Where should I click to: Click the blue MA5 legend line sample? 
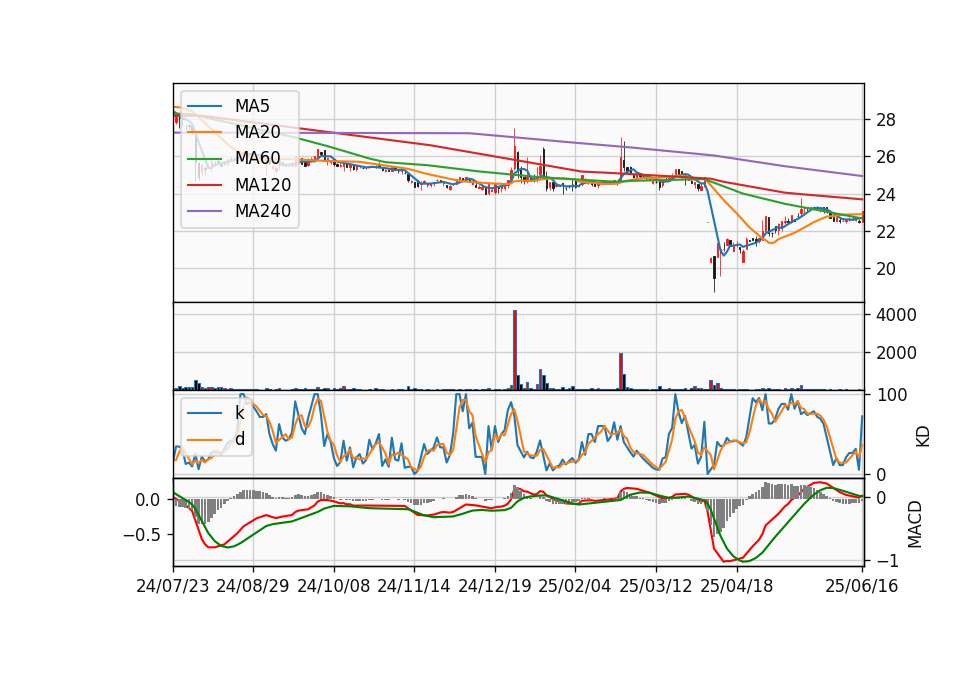click(x=204, y=106)
